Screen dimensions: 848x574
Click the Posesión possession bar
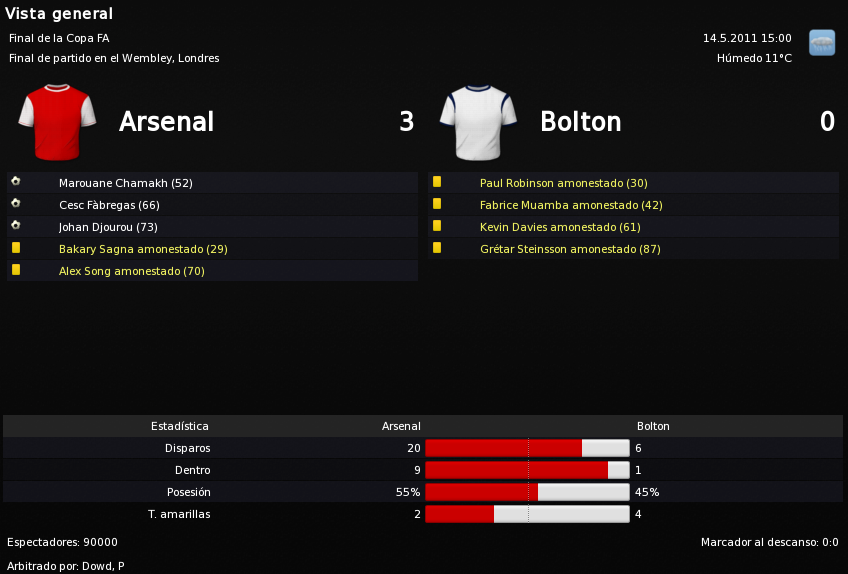pos(527,492)
